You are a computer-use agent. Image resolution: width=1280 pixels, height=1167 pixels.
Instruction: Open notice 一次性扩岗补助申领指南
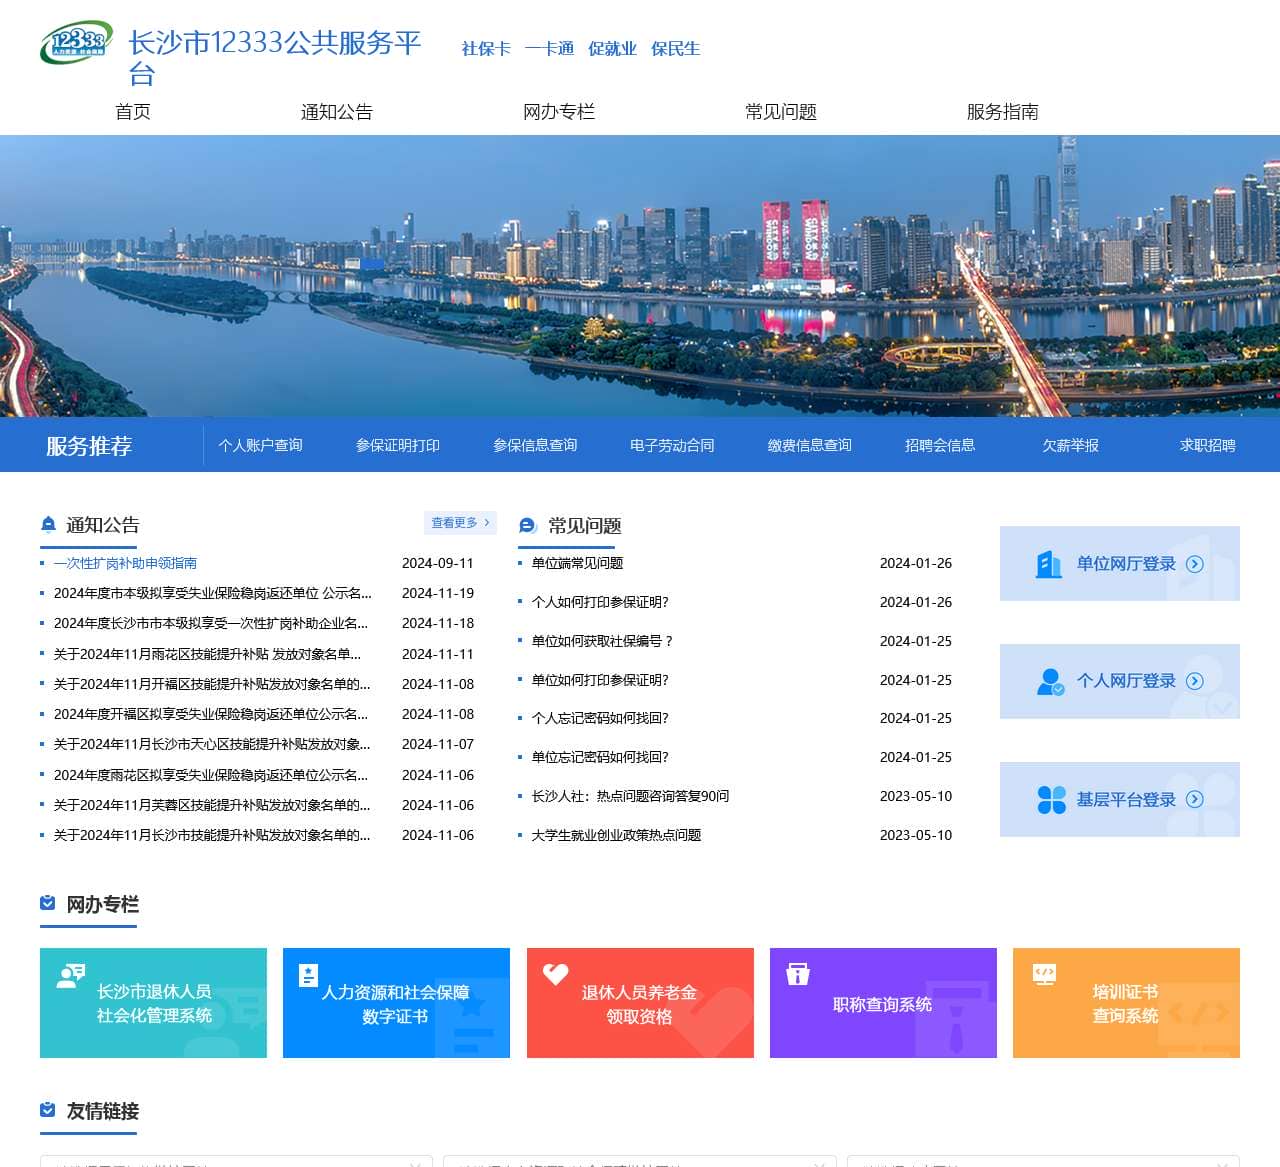(x=125, y=563)
